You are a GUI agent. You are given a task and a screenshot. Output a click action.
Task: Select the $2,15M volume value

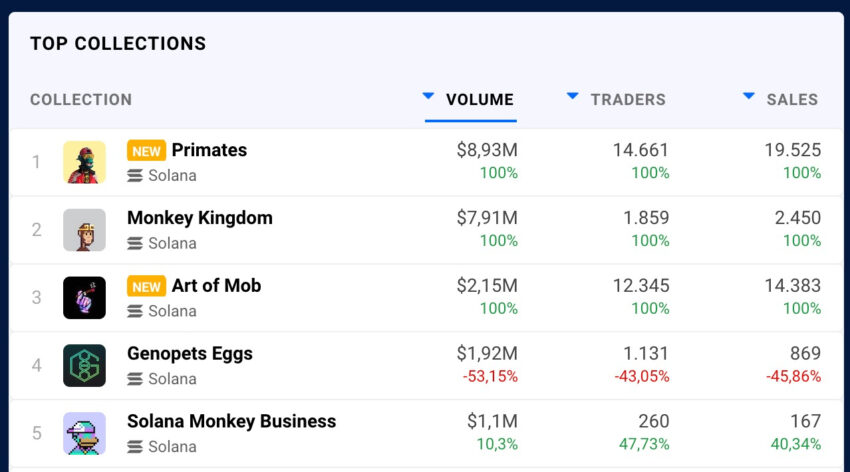(x=487, y=286)
